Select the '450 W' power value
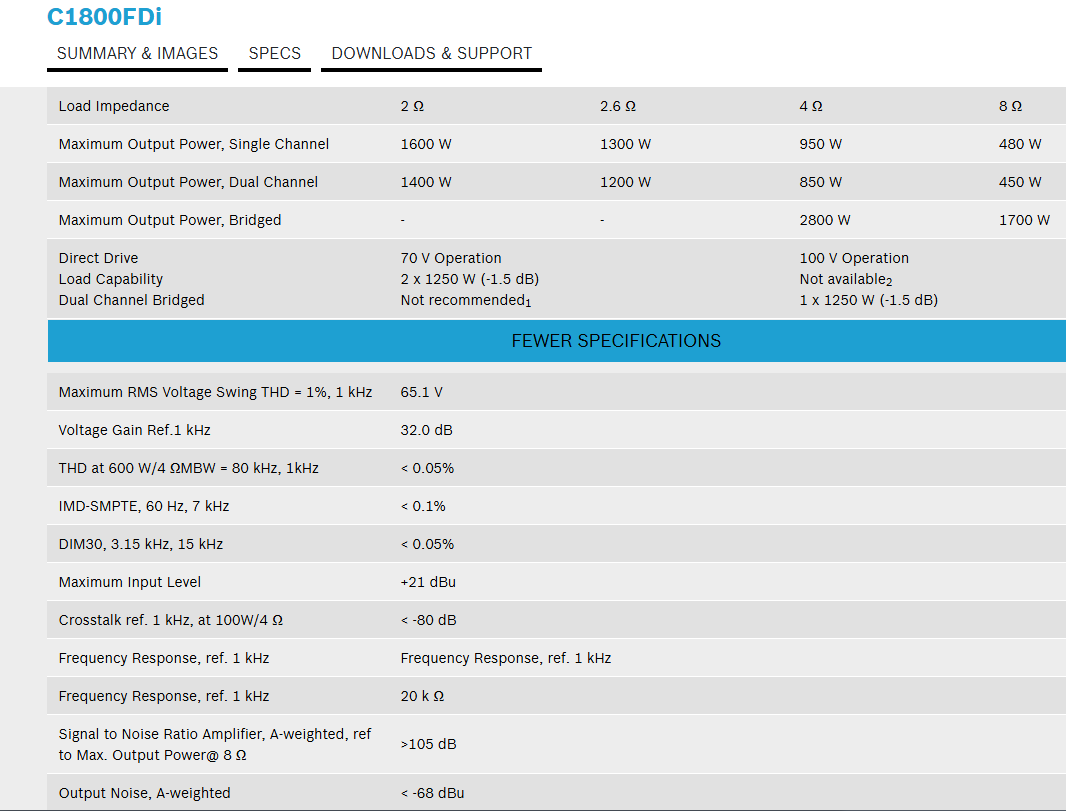This screenshot has height=811, width=1066. (1020, 182)
